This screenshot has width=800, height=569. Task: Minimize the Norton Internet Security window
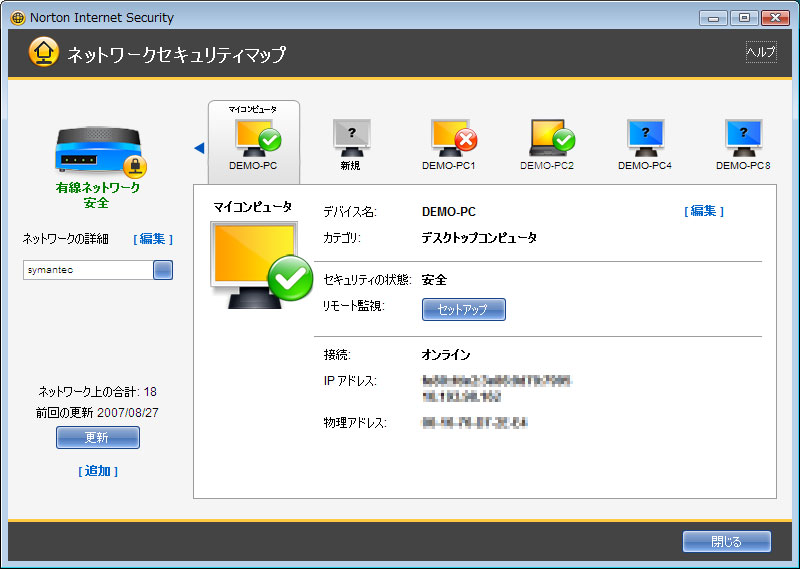coord(713,18)
